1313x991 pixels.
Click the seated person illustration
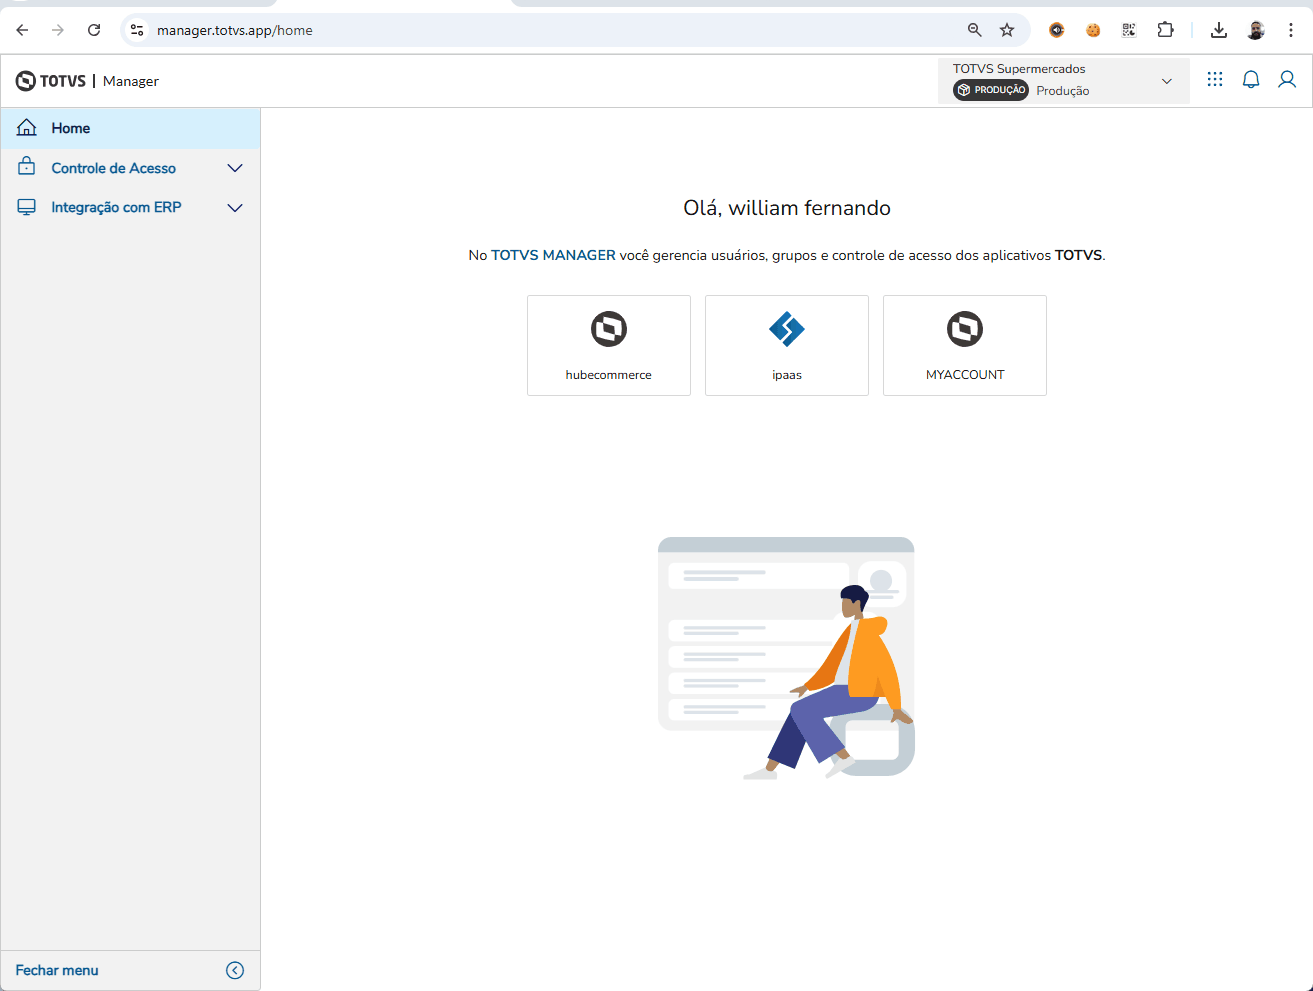(x=828, y=682)
